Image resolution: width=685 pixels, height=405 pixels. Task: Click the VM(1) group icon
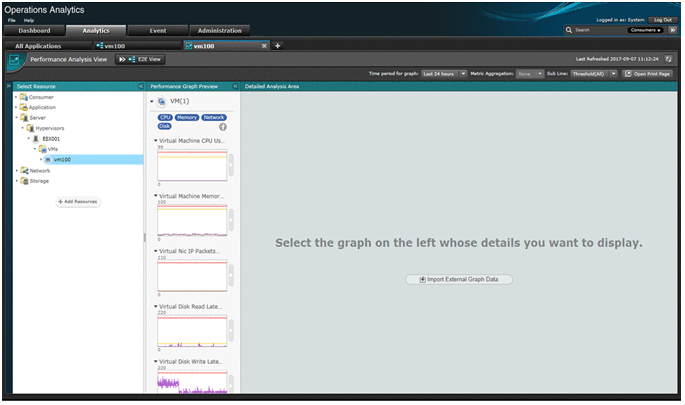tap(162, 101)
